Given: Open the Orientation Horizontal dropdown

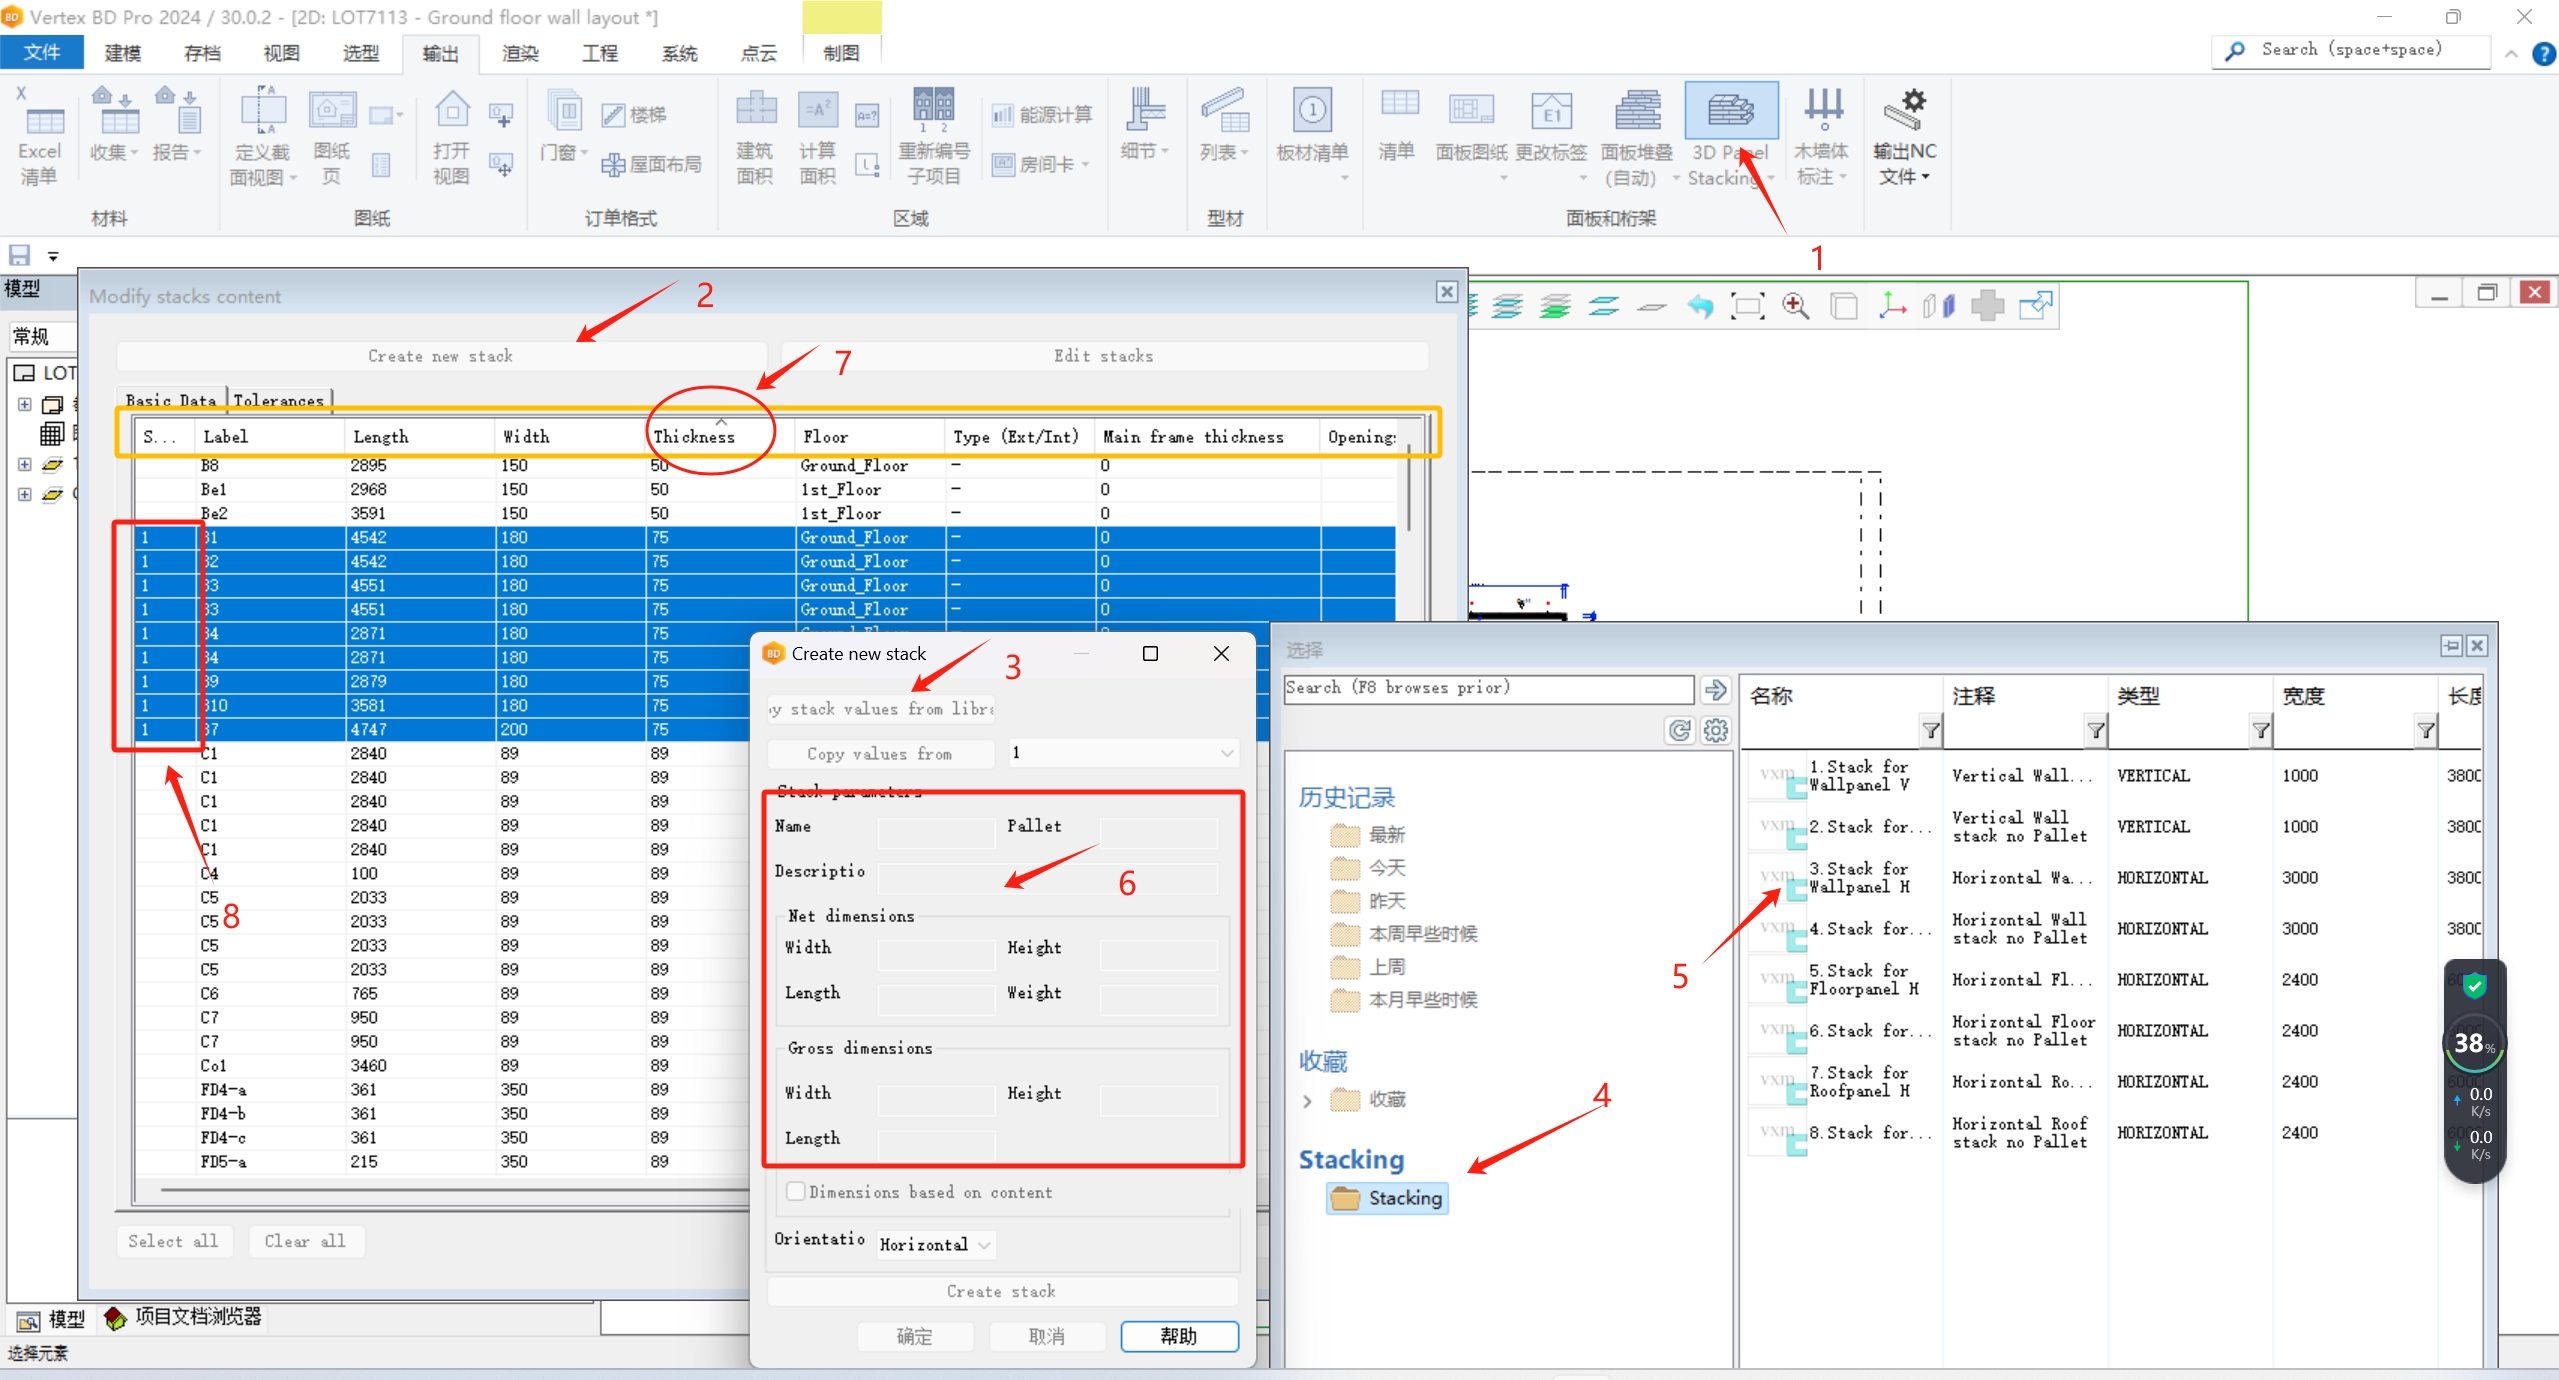Looking at the screenshot, I should click(x=935, y=1244).
